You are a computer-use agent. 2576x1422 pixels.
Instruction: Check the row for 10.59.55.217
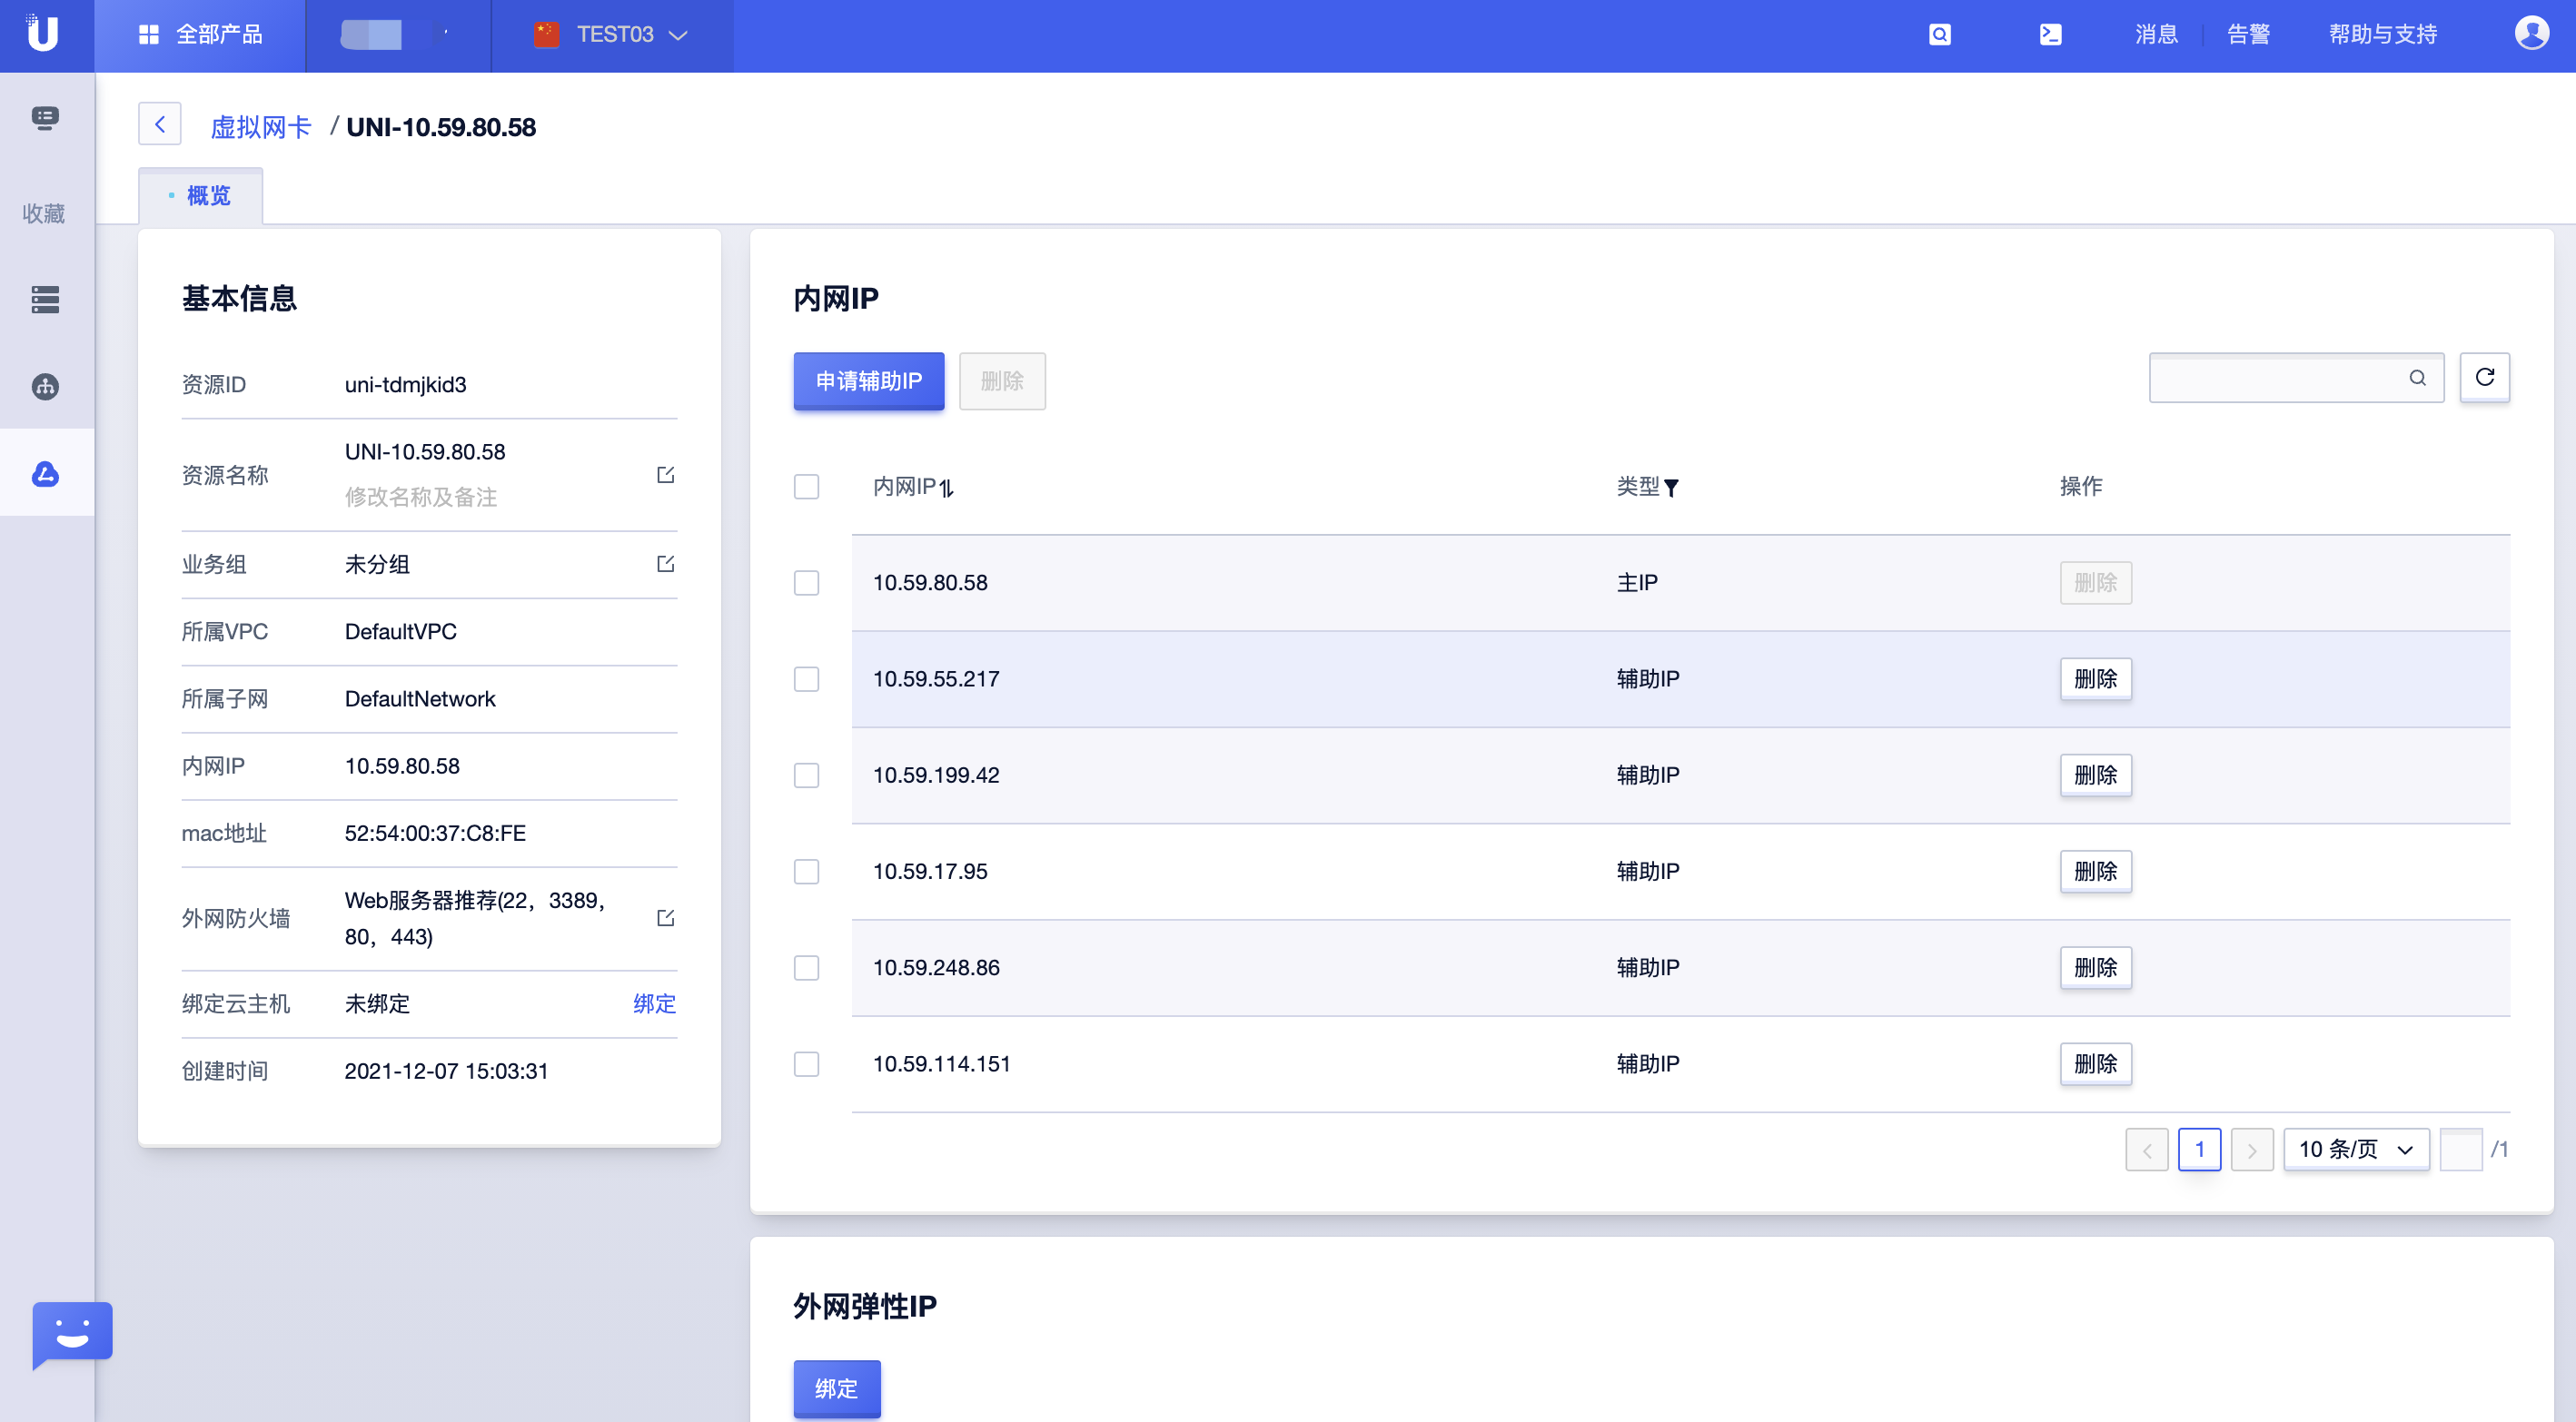[806, 679]
